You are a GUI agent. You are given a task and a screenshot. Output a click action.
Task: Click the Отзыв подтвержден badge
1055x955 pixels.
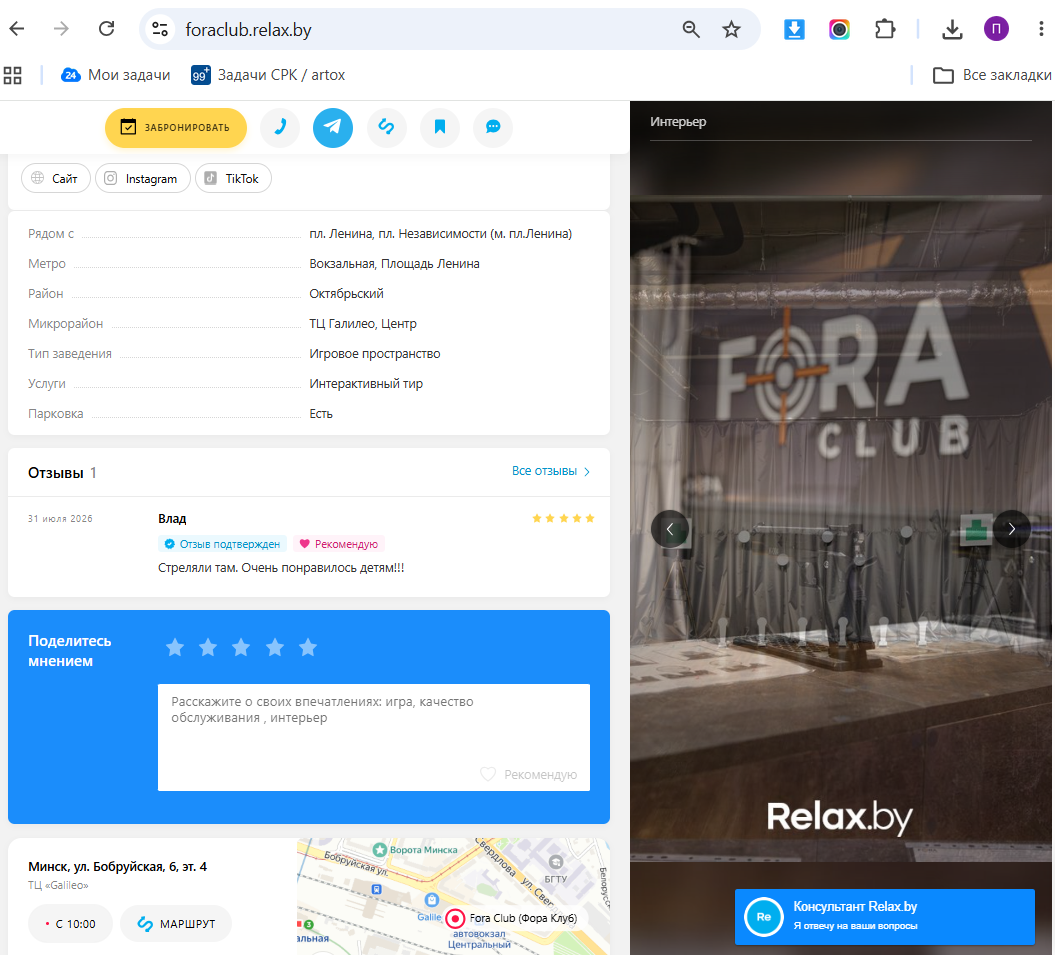tap(223, 544)
